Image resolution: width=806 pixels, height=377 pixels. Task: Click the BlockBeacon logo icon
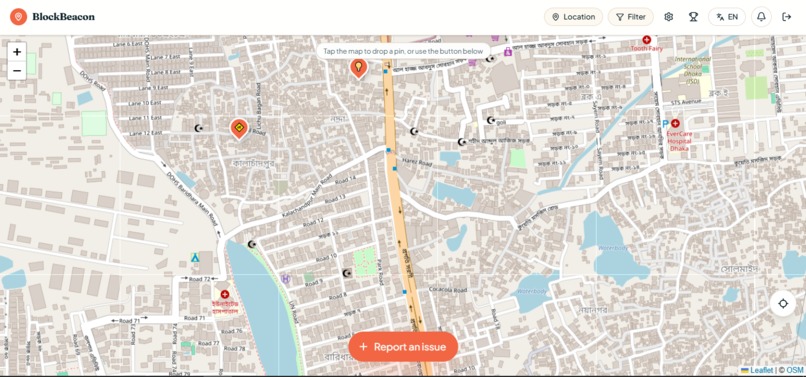click(19, 17)
